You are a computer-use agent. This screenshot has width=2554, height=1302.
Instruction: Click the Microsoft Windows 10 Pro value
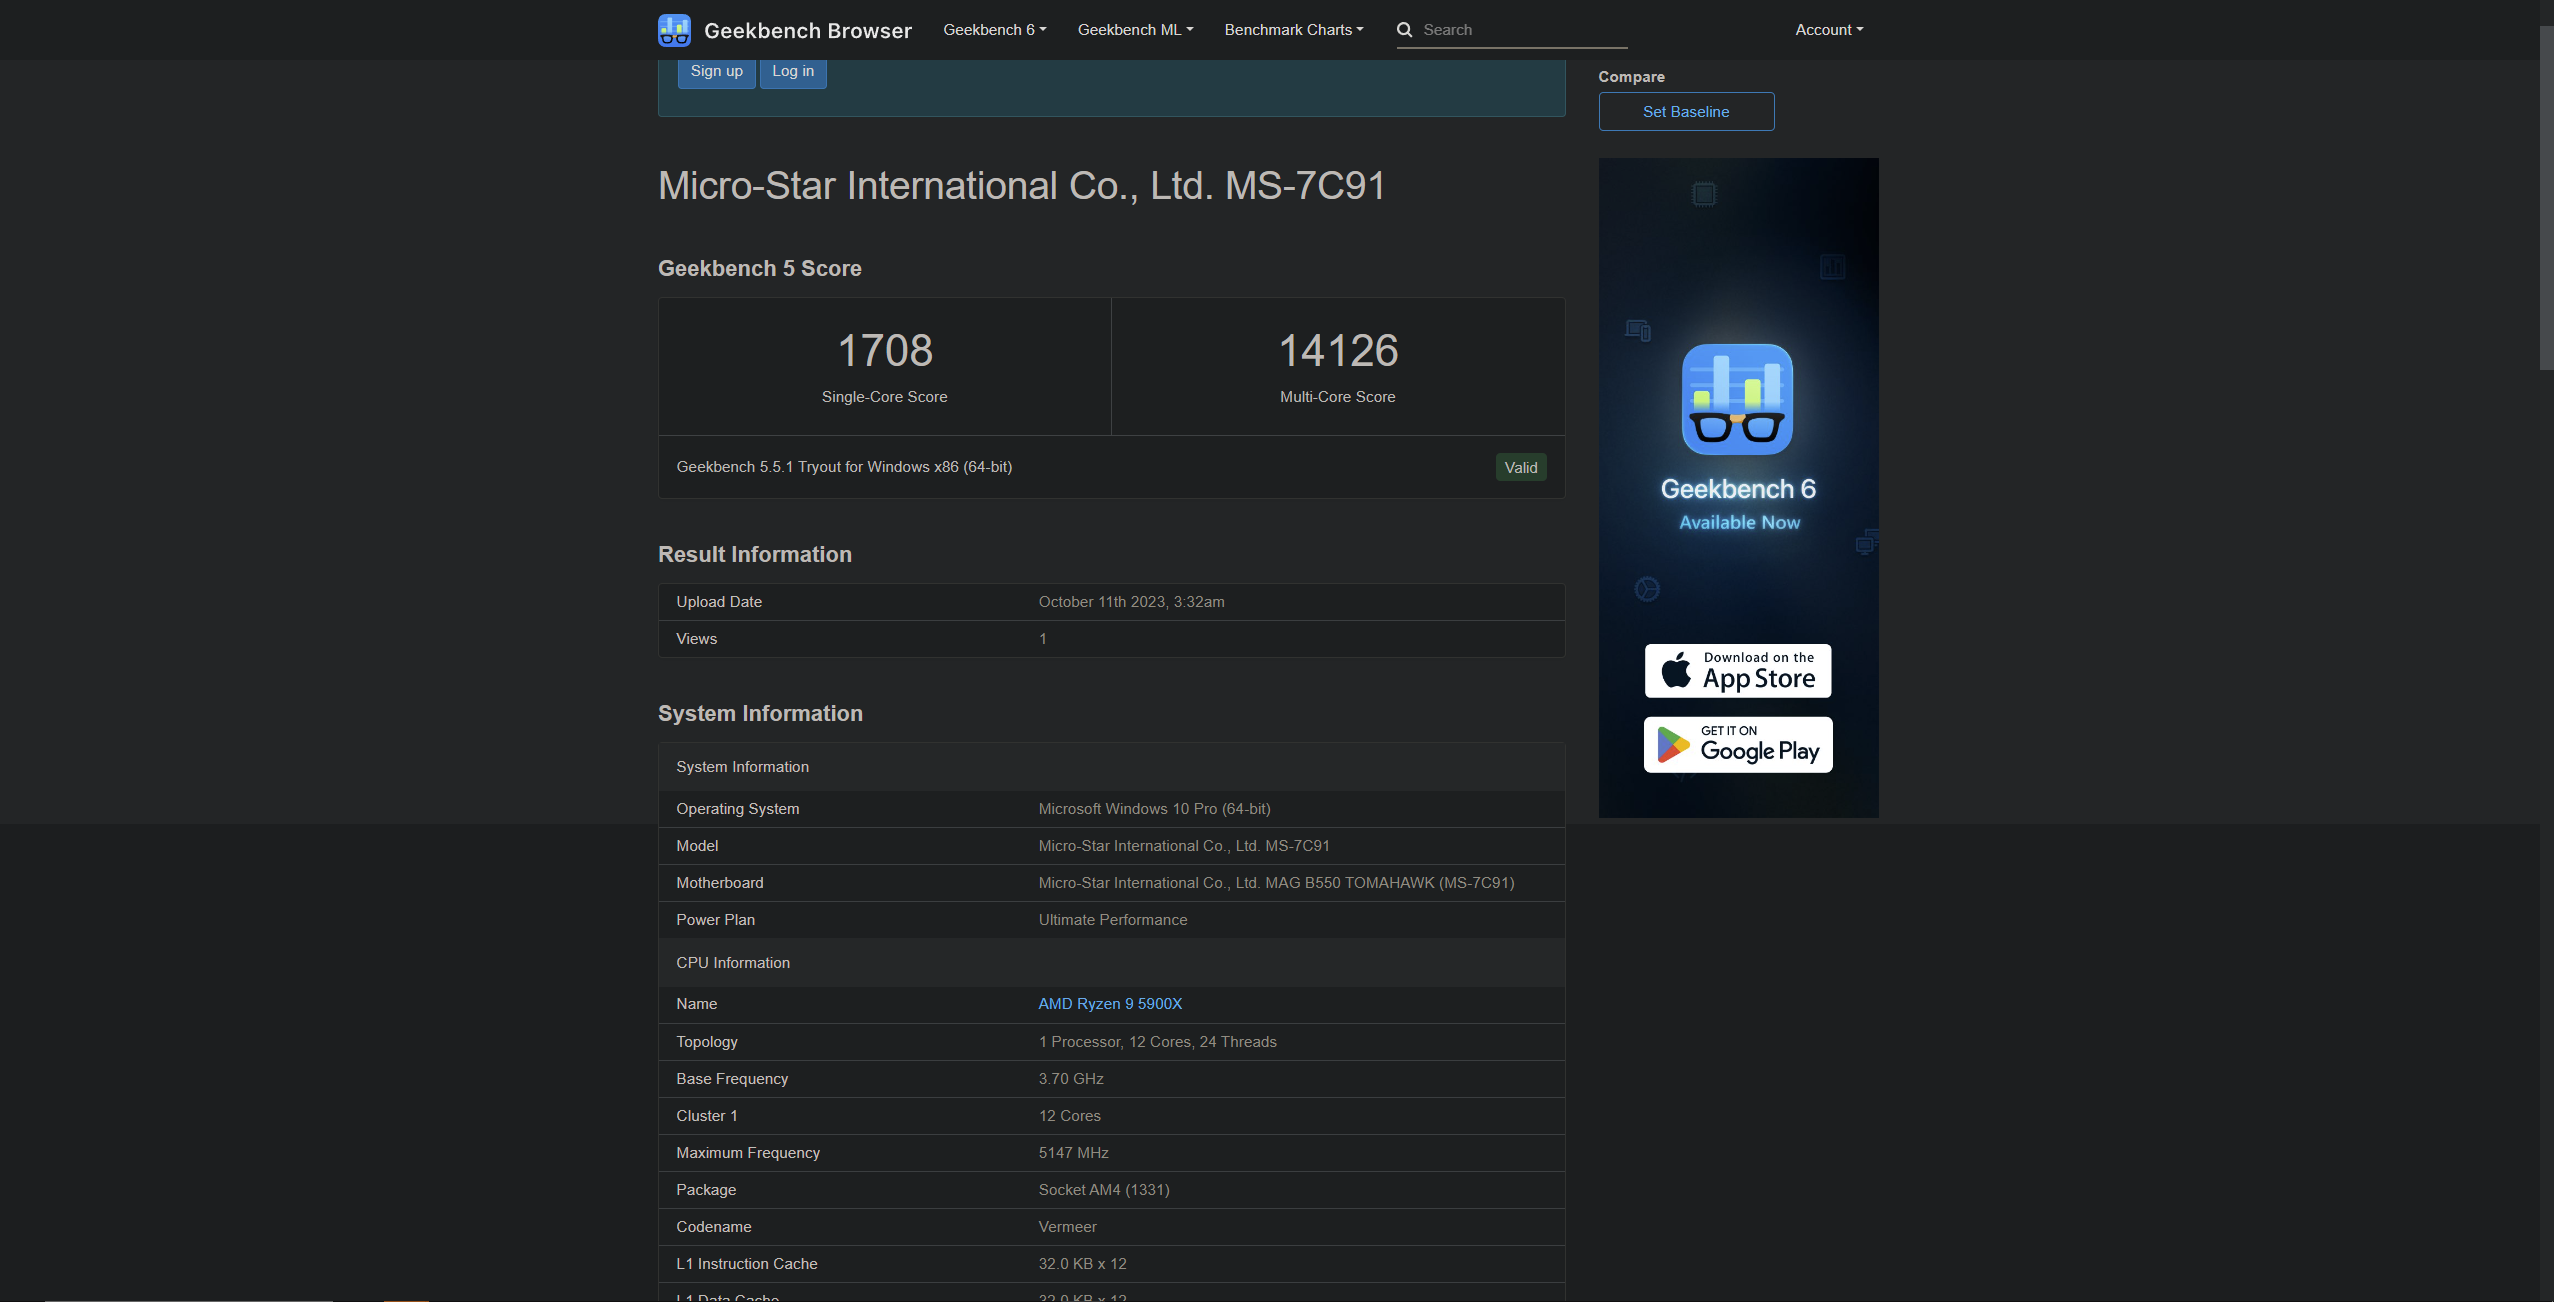1154,809
